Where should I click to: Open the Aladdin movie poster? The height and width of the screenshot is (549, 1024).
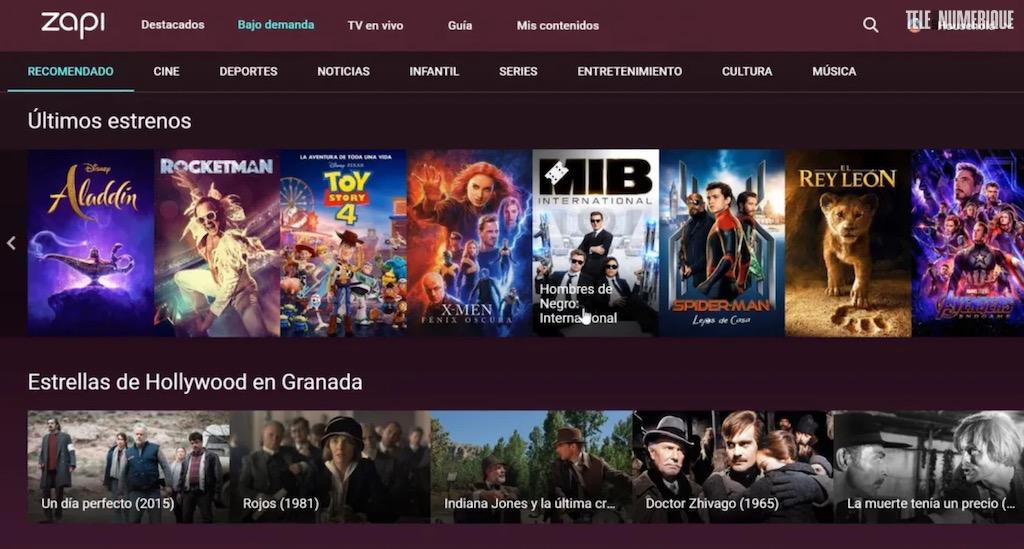coord(91,243)
